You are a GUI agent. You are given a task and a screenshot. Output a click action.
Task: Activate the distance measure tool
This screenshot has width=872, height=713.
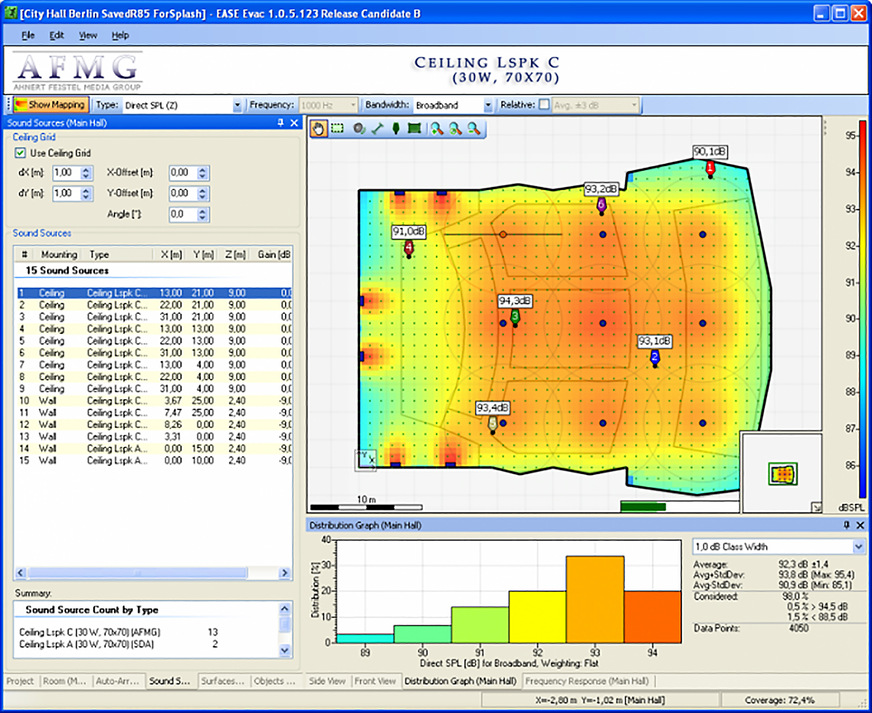pos(377,128)
